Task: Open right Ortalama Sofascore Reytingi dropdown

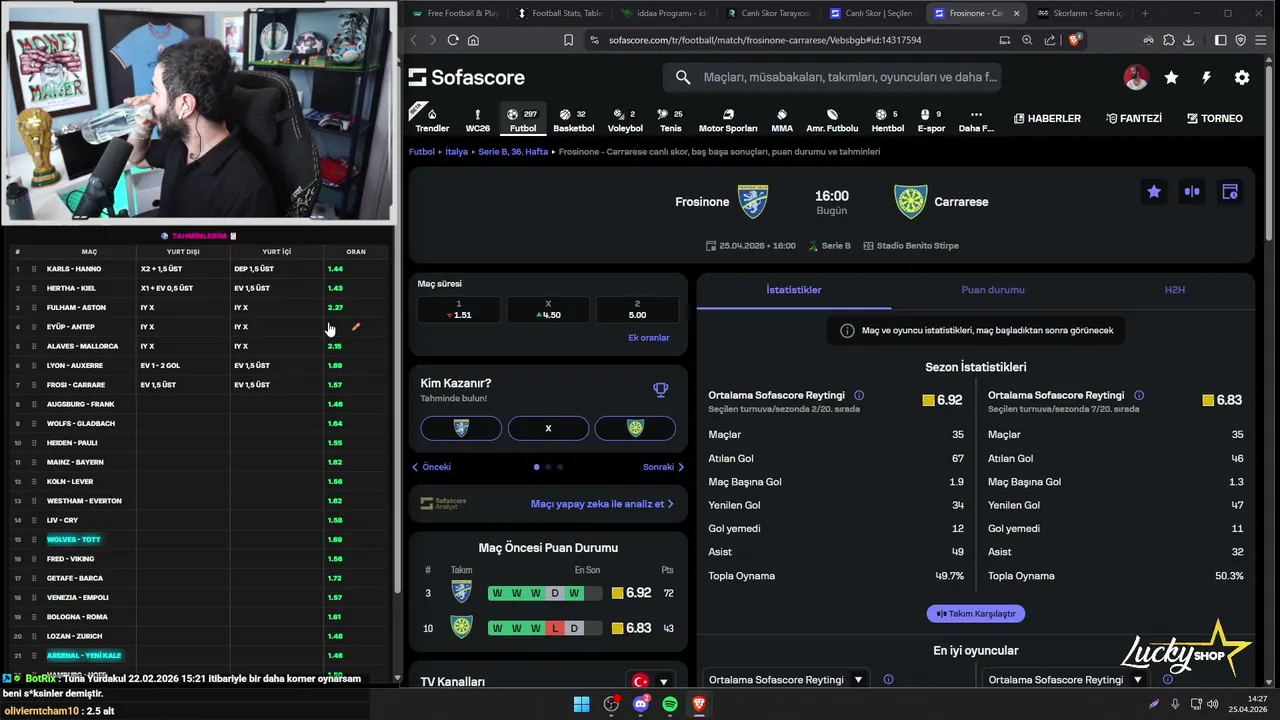Action: pos(1066,680)
